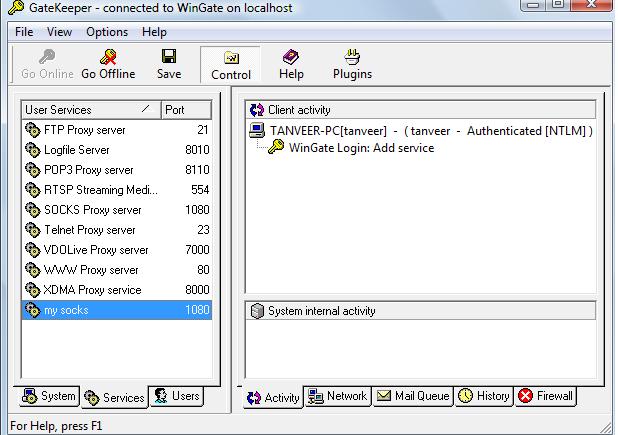Open the Help menu in the menu bar
The width and height of the screenshot is (618, 435).
click(x=154, y=32)
